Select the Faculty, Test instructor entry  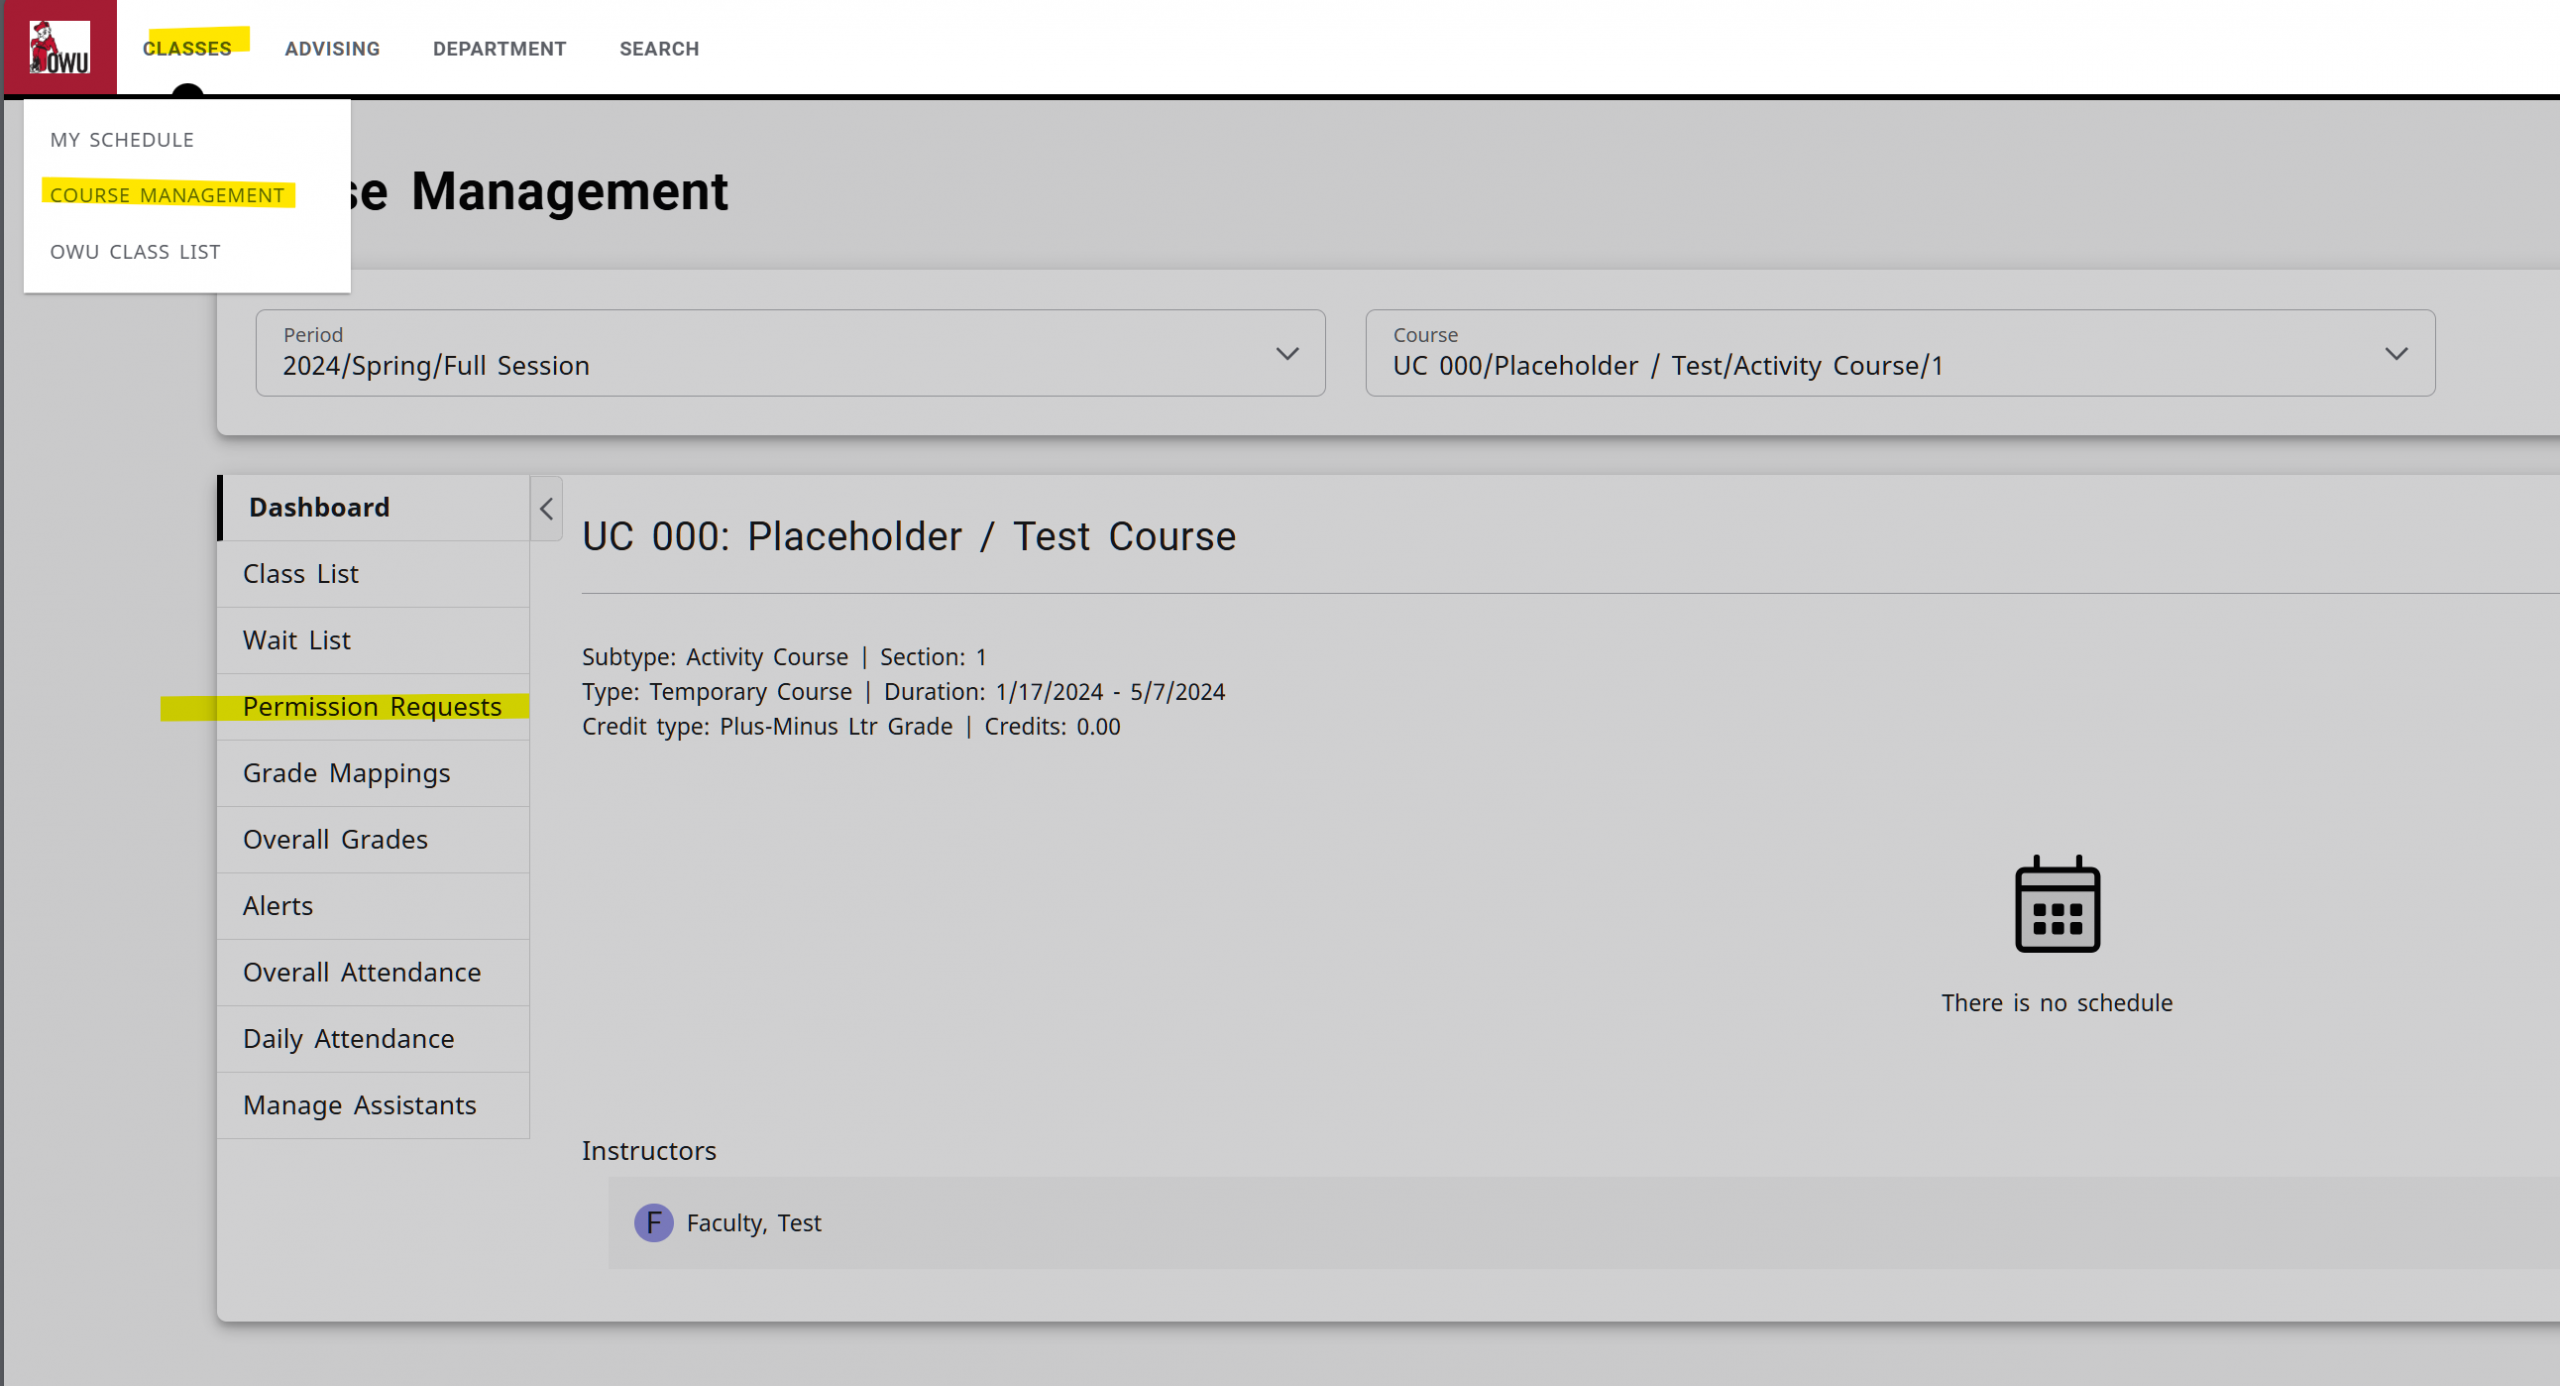pyautogui.click(x=754, y=1222)
